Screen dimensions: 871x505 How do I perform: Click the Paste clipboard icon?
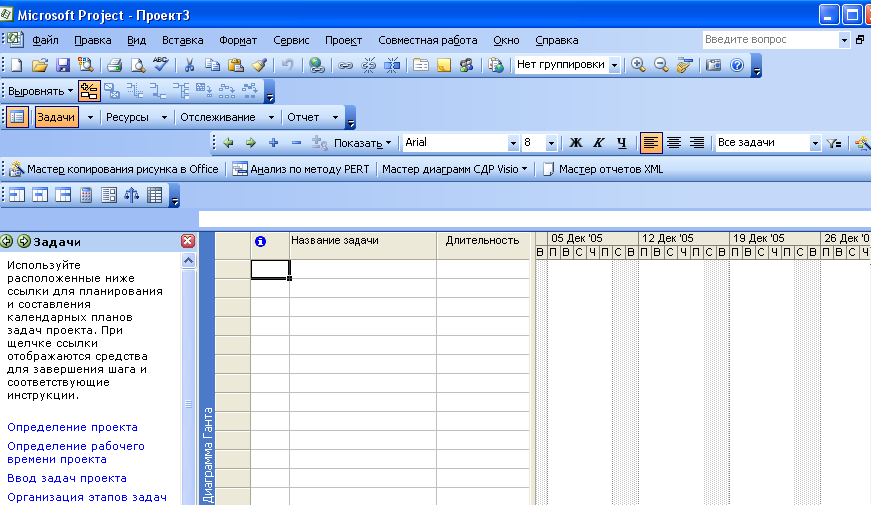pos(236,66)
